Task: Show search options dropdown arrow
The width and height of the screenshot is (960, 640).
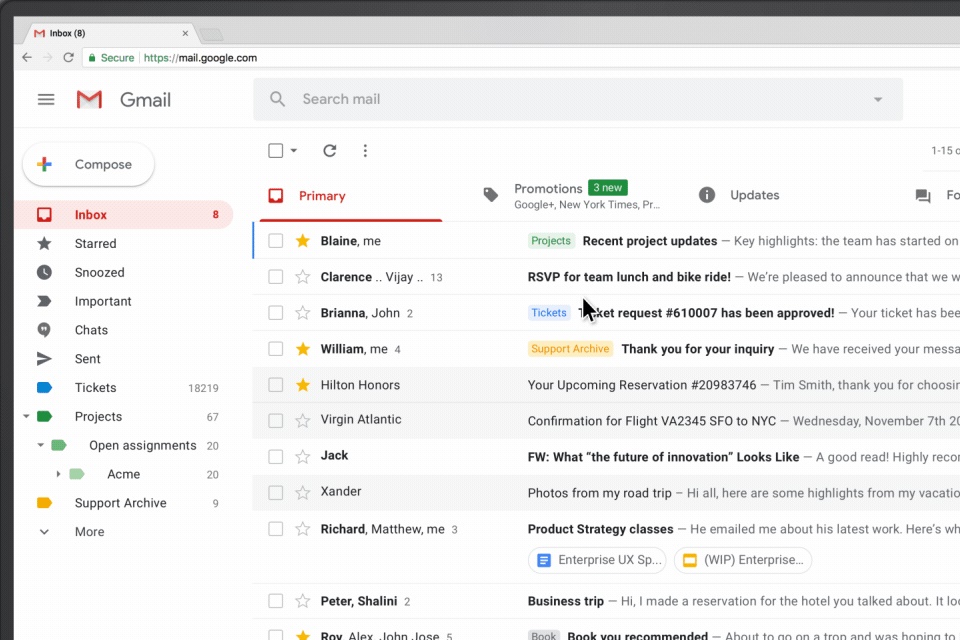Action: click(x=878, y=99)
